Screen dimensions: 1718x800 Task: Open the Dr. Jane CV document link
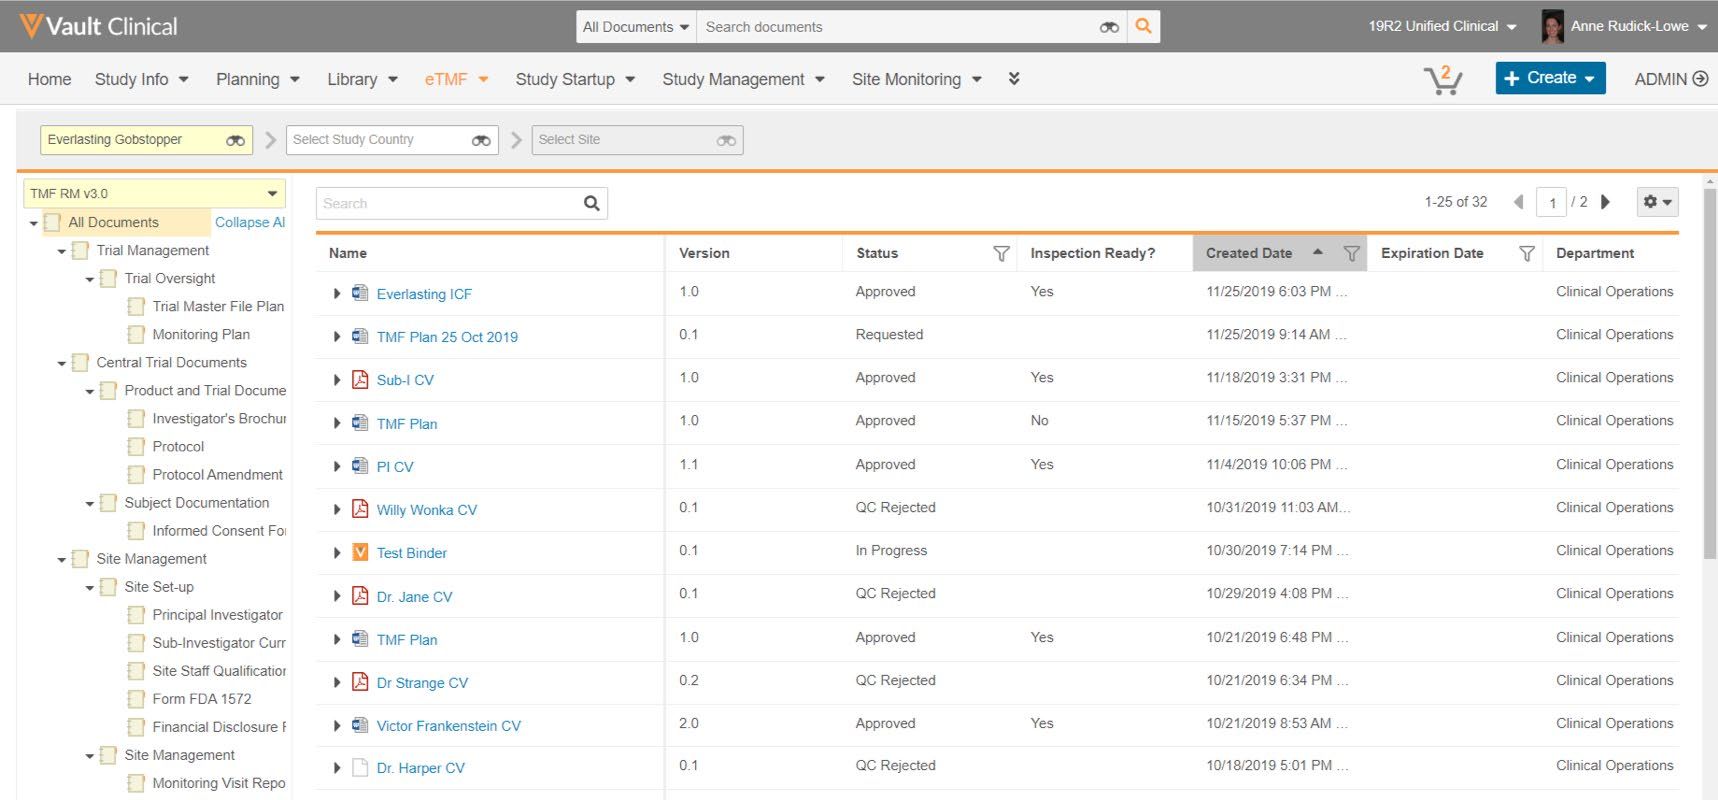(x=414, y=597)
